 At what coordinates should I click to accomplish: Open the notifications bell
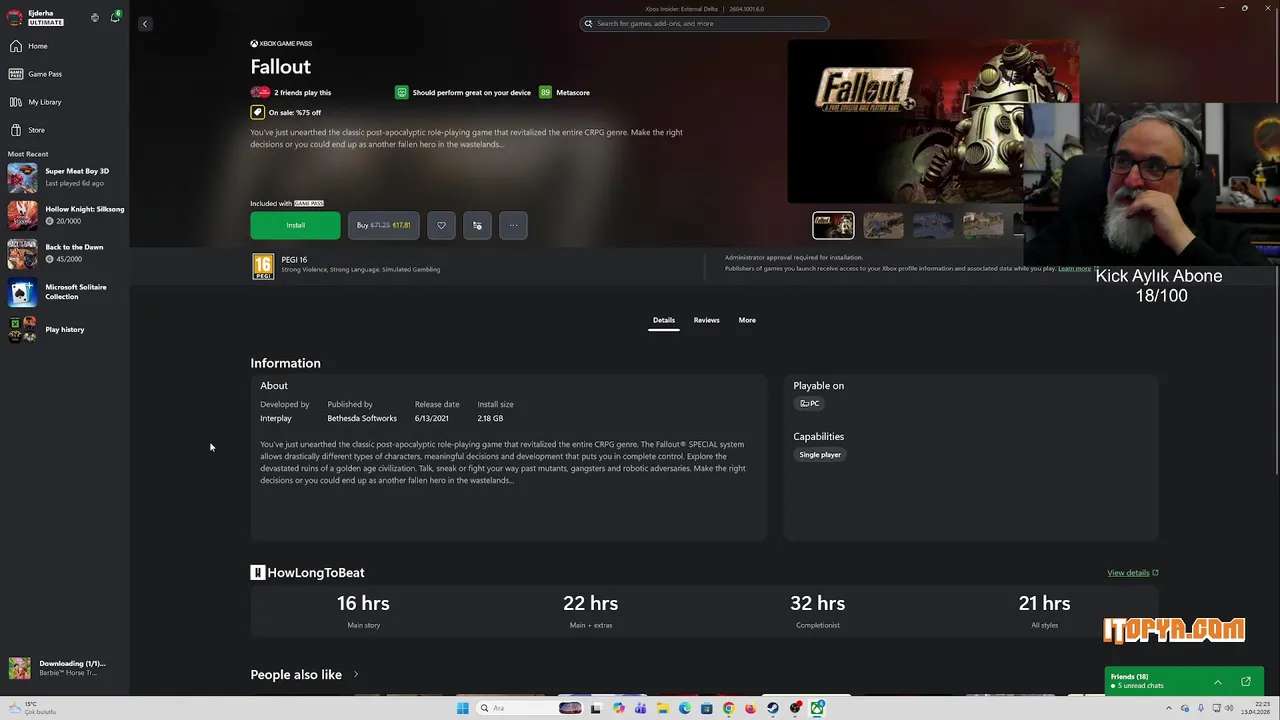(115, 17)
